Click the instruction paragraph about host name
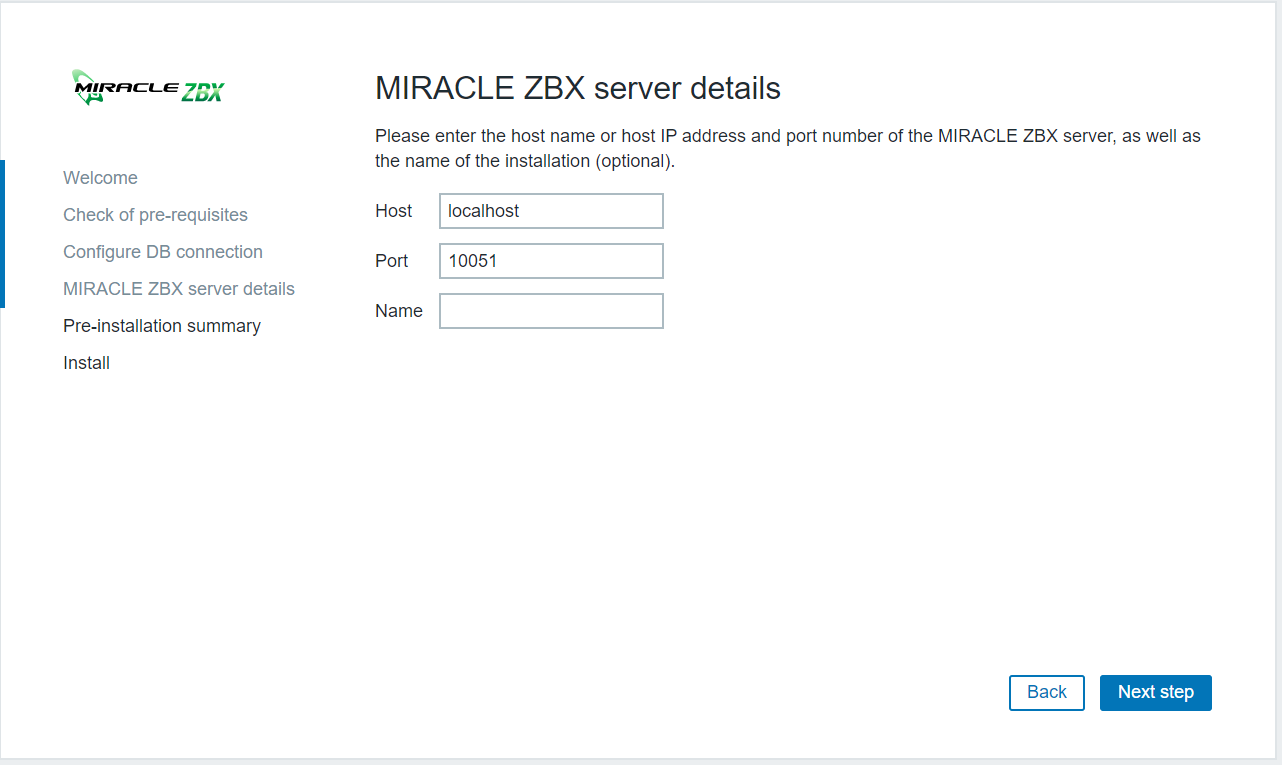 tap(788, 148)
